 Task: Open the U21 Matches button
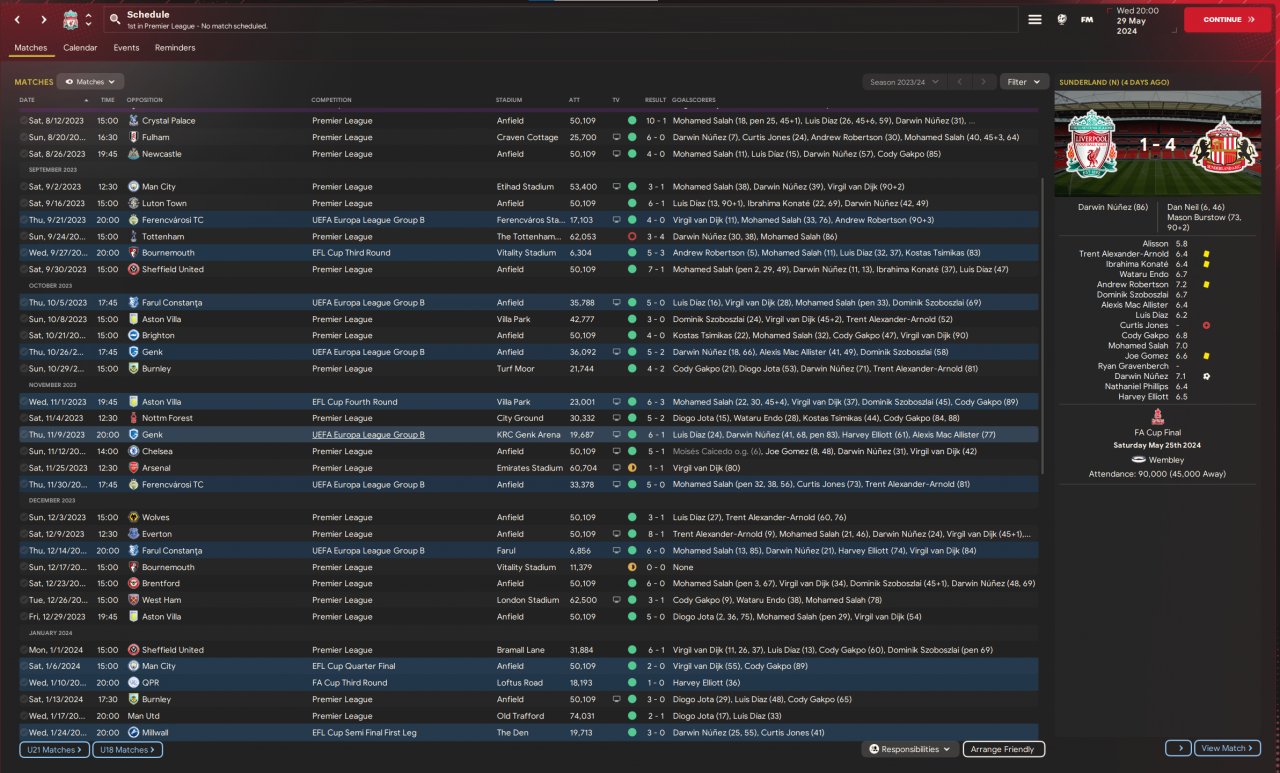point(54,749)
